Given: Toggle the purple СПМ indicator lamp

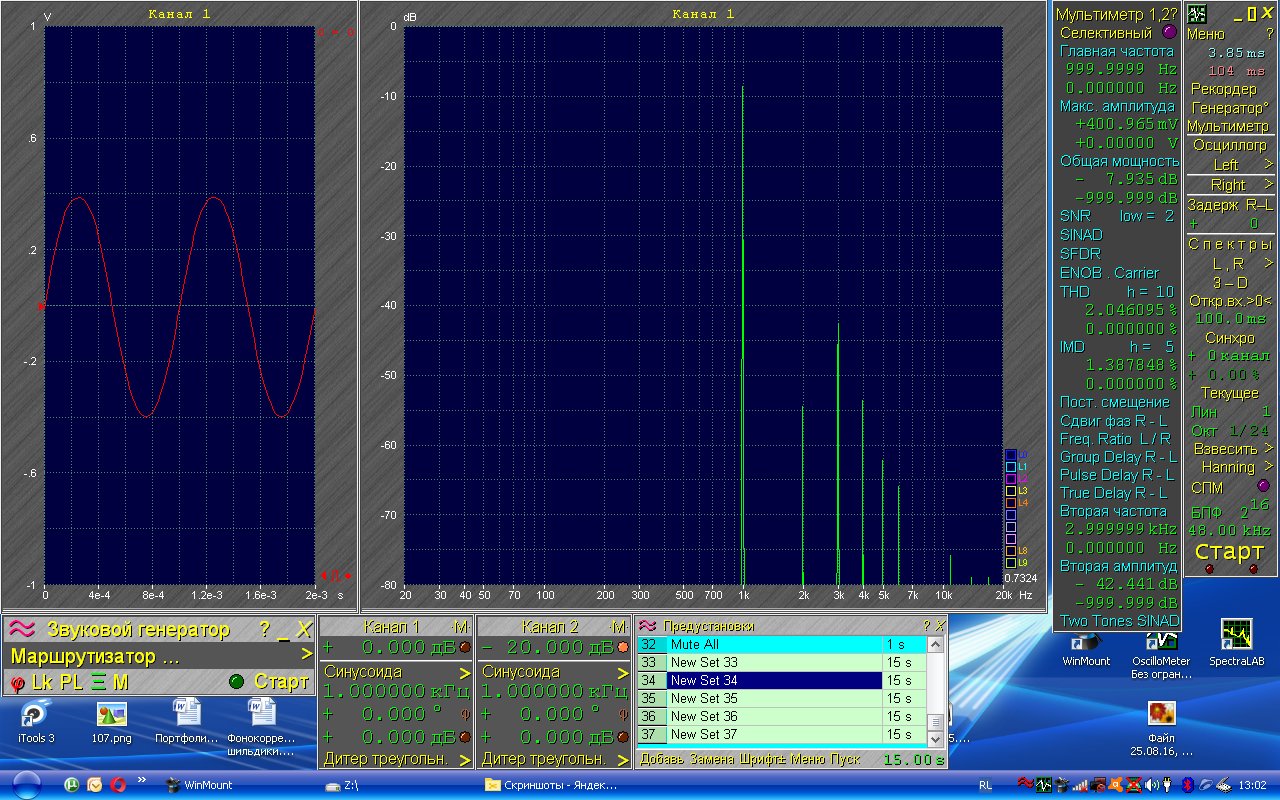Looking at the screenshot, I should coord(1262,485).
